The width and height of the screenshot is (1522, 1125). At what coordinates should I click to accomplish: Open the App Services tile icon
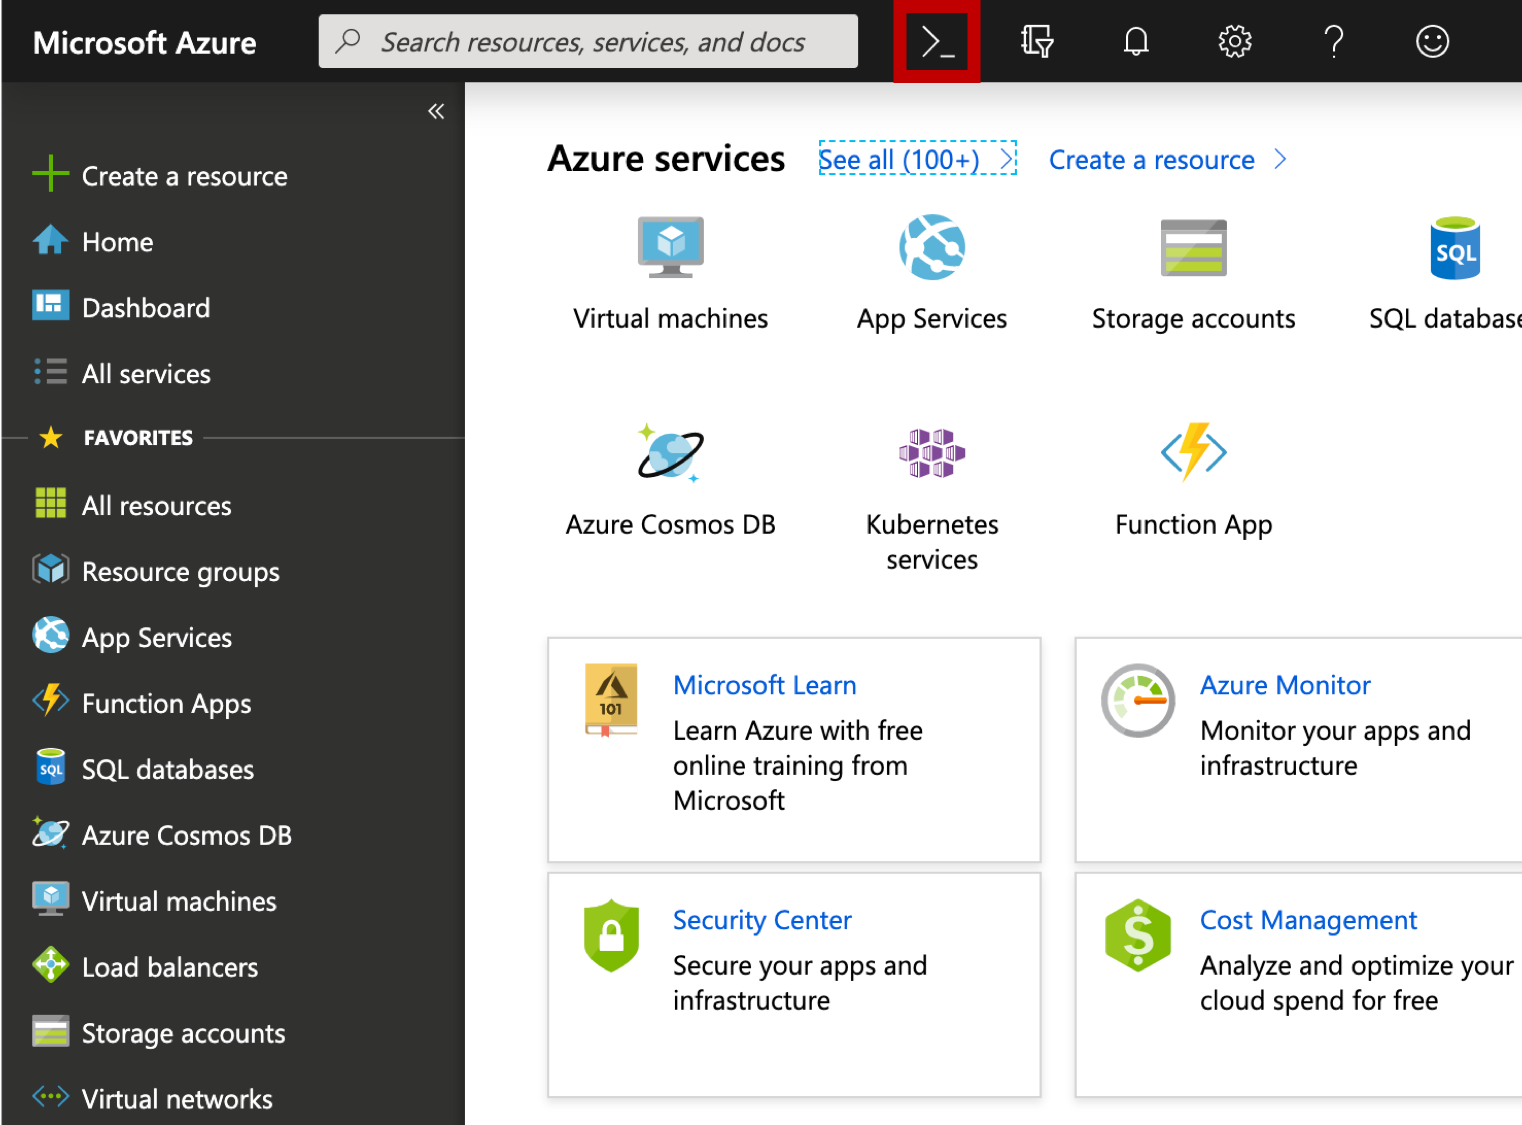click(x=932, y=247)
